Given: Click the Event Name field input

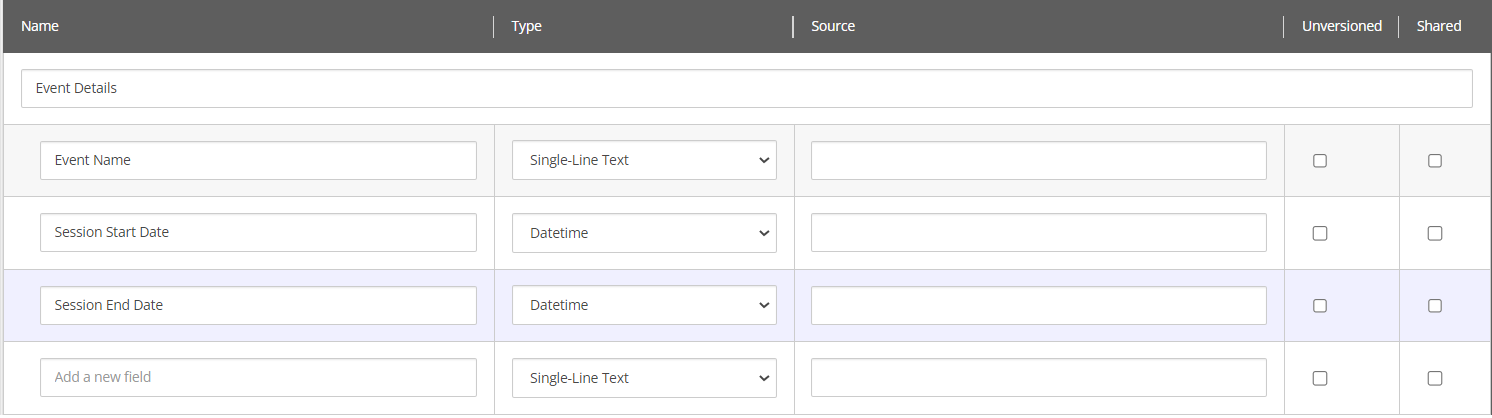Looking at the screenshot, I should point(258,160).
